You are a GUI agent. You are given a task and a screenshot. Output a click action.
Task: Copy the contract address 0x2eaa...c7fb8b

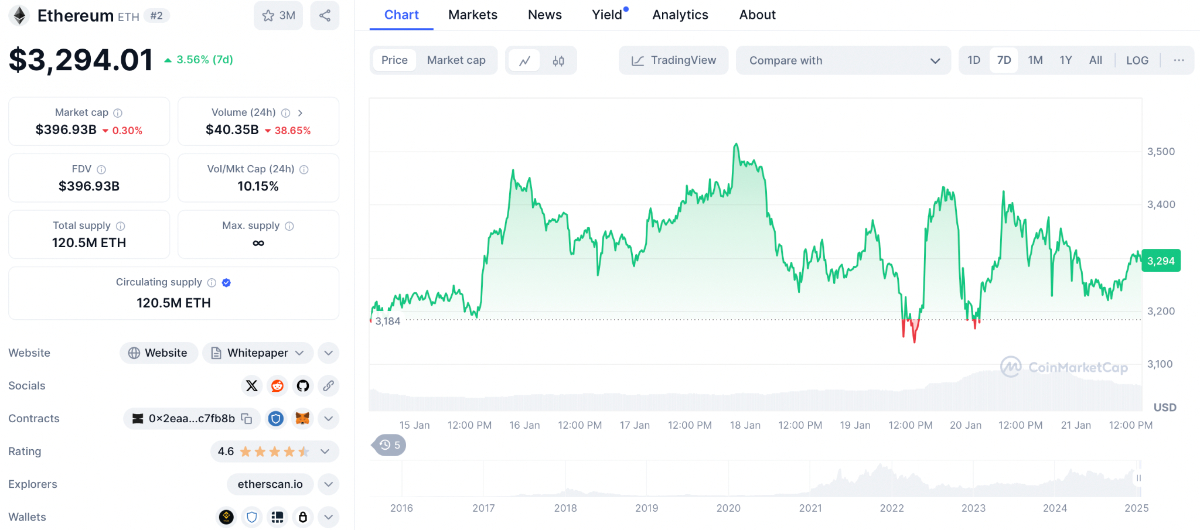coord(247,419)
